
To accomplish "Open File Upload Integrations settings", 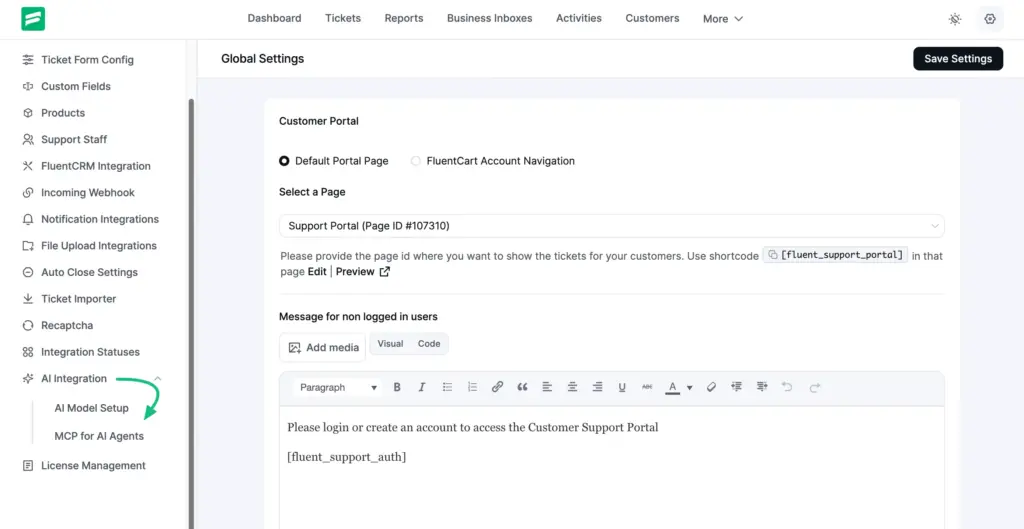I will coord(99,246).
